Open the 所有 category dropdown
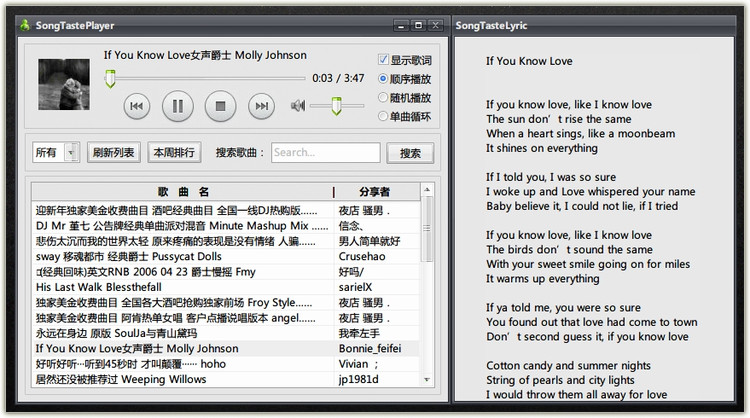 (x=56, y=153)
